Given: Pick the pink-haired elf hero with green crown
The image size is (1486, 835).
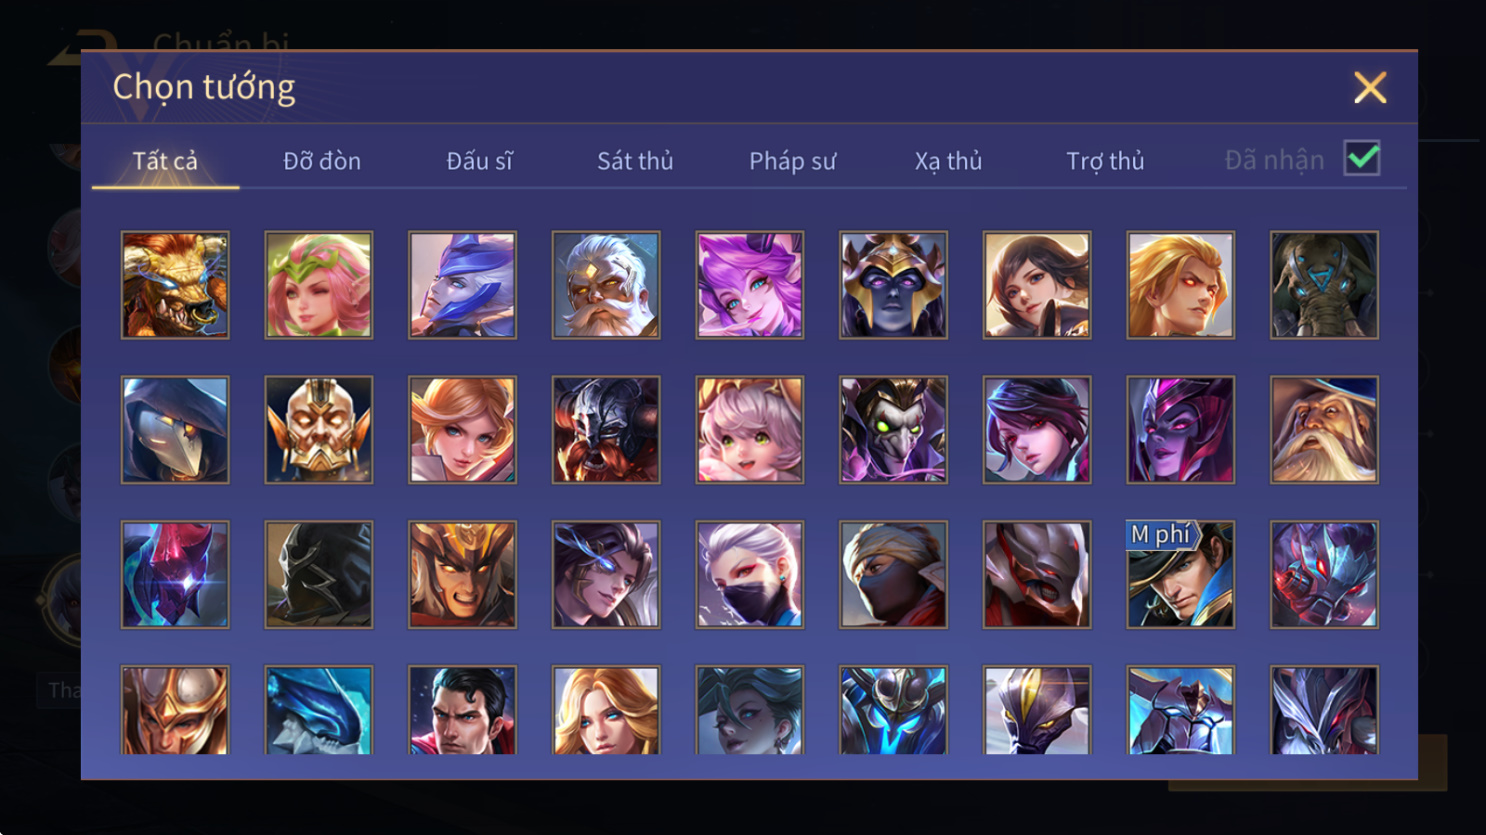Looking at the screenshot, I should 319,285.
